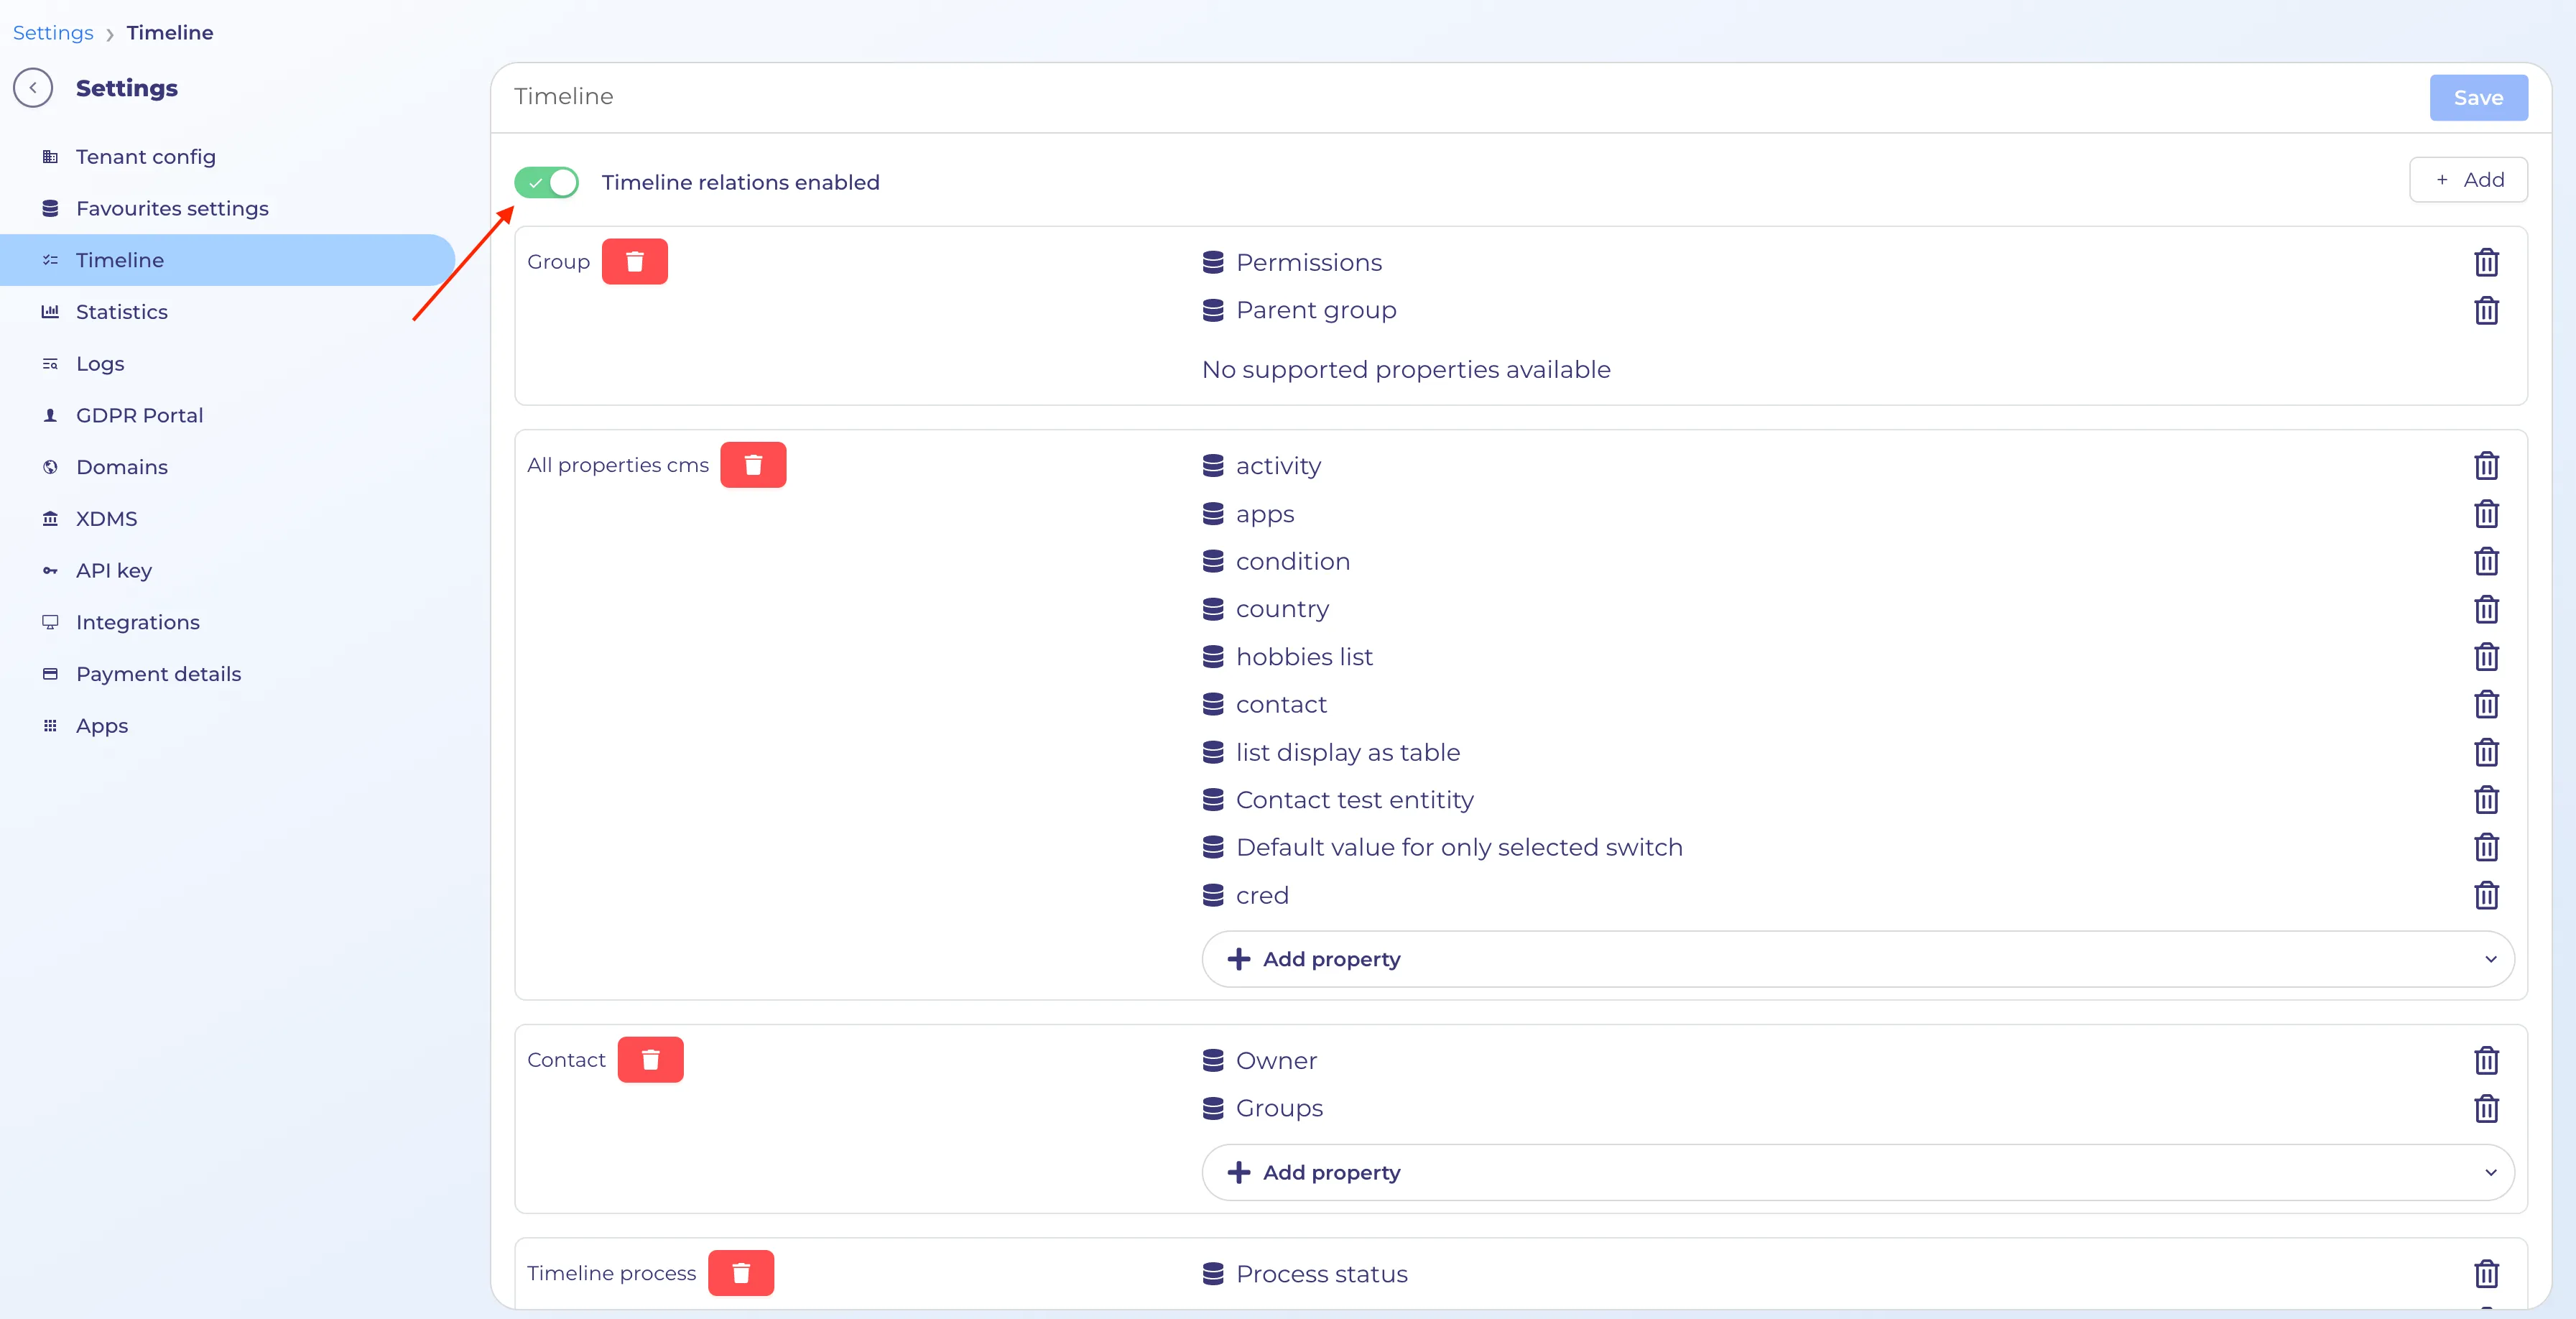
Task: Delete the Contact entity block
Action: click(x=650, y=1059)
